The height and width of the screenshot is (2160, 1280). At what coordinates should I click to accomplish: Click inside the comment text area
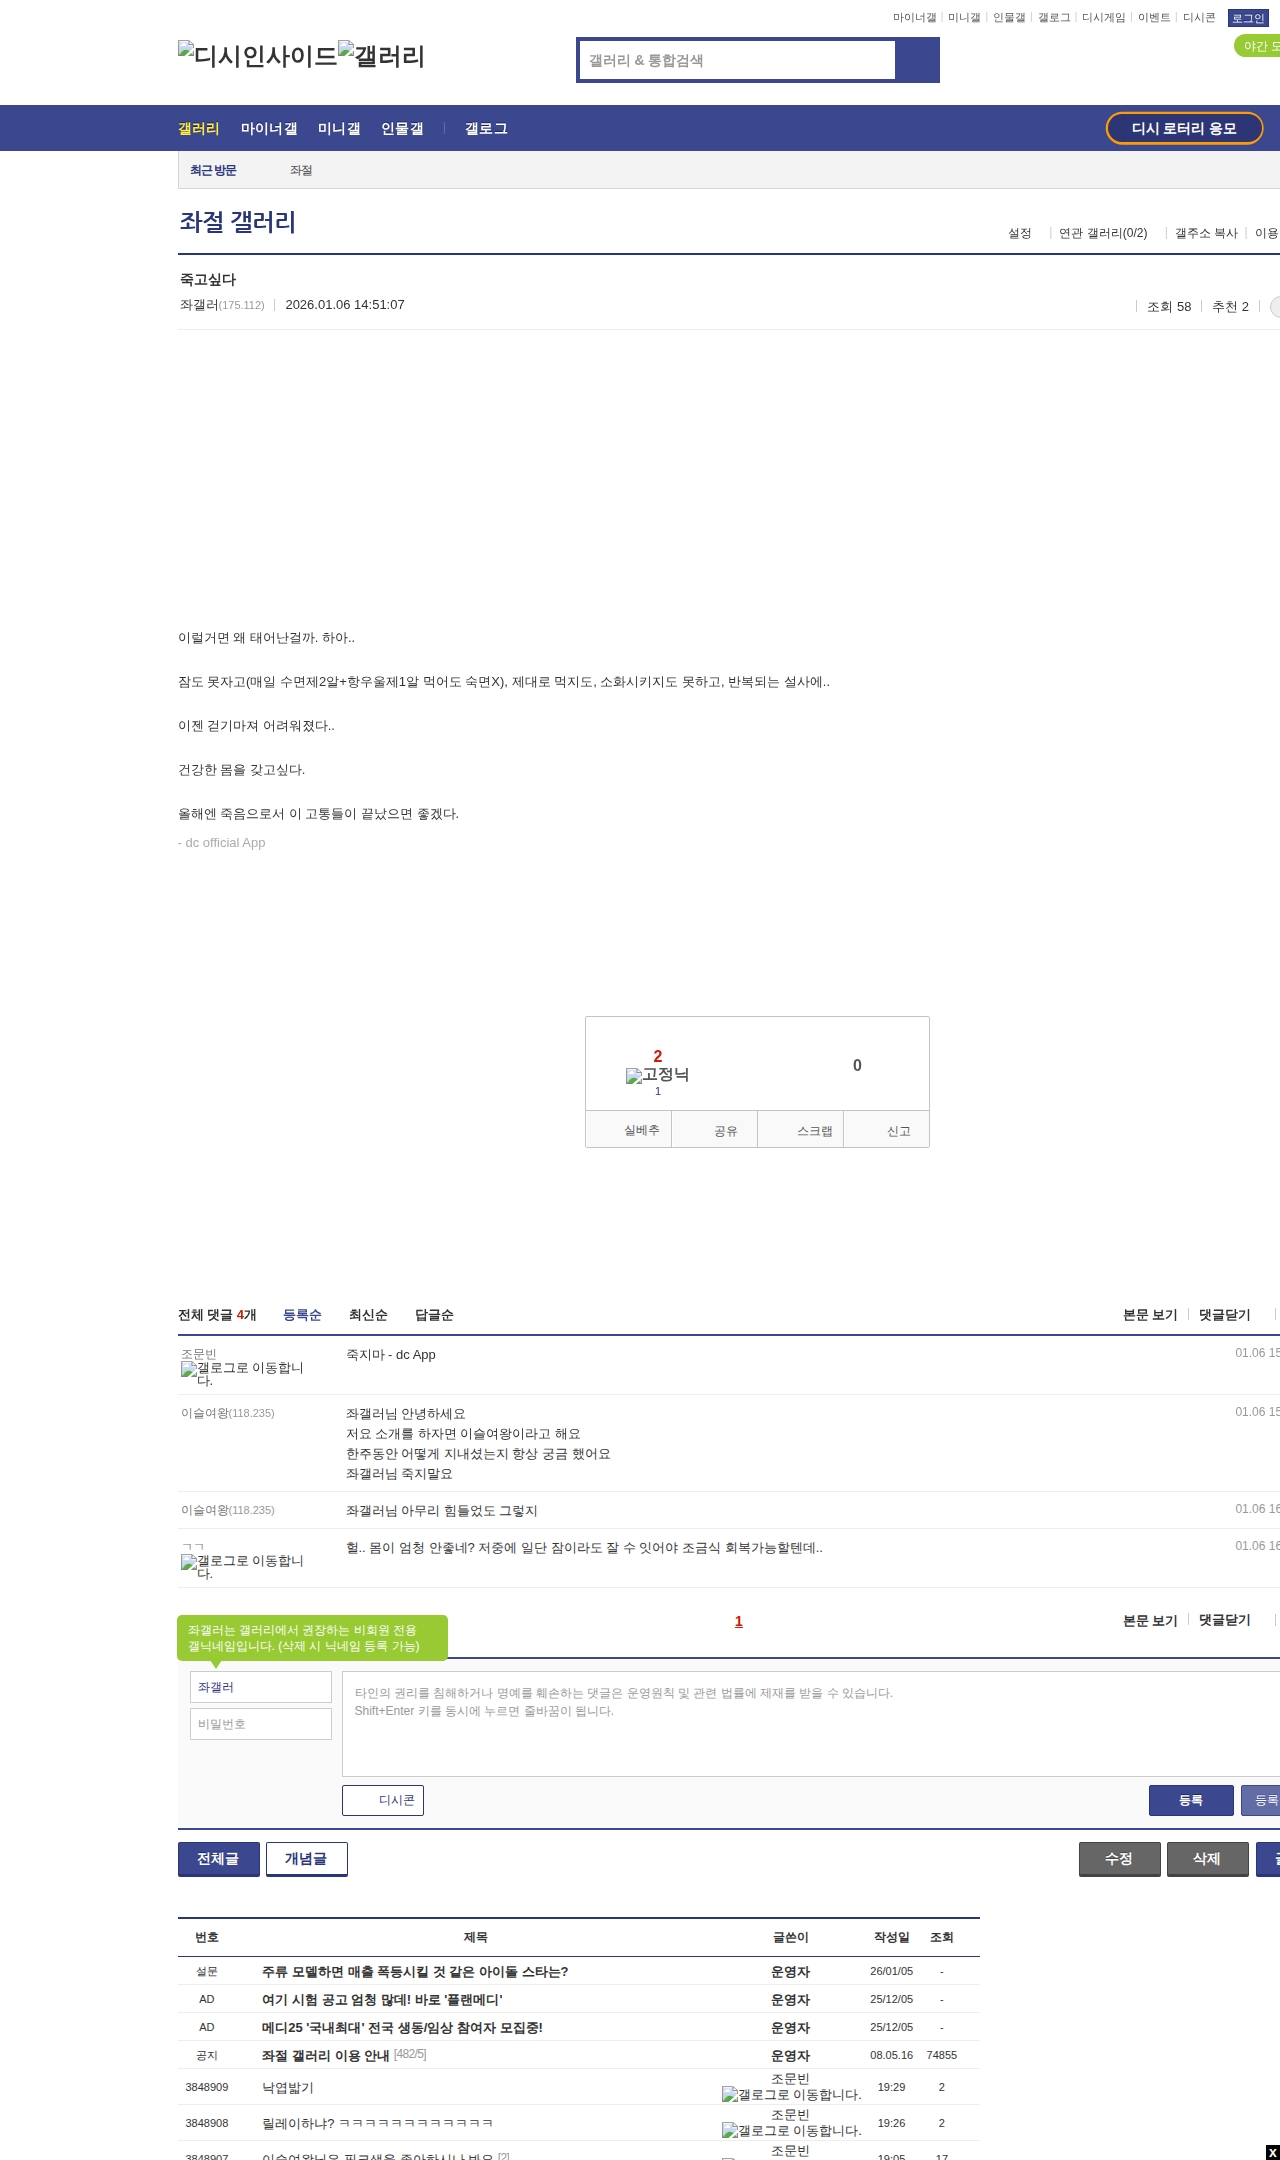pos(811,1724)
